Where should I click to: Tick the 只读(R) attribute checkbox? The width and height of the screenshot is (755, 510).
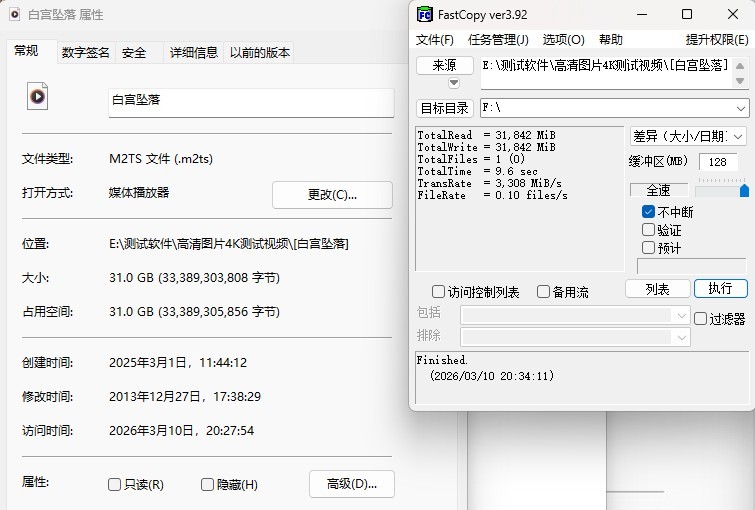pos(115,485)
